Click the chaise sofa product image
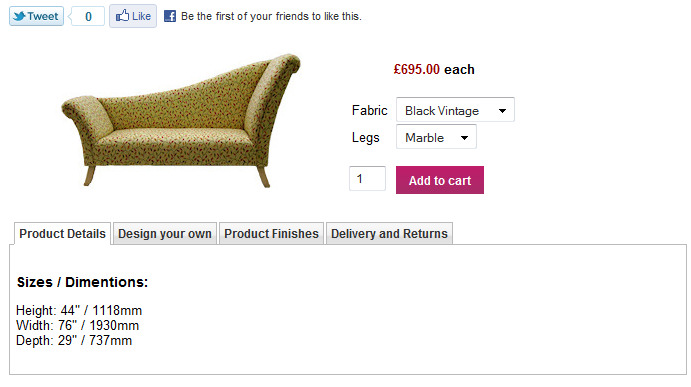Viewport: 691px width, 387px height. [x=181, y=121]
